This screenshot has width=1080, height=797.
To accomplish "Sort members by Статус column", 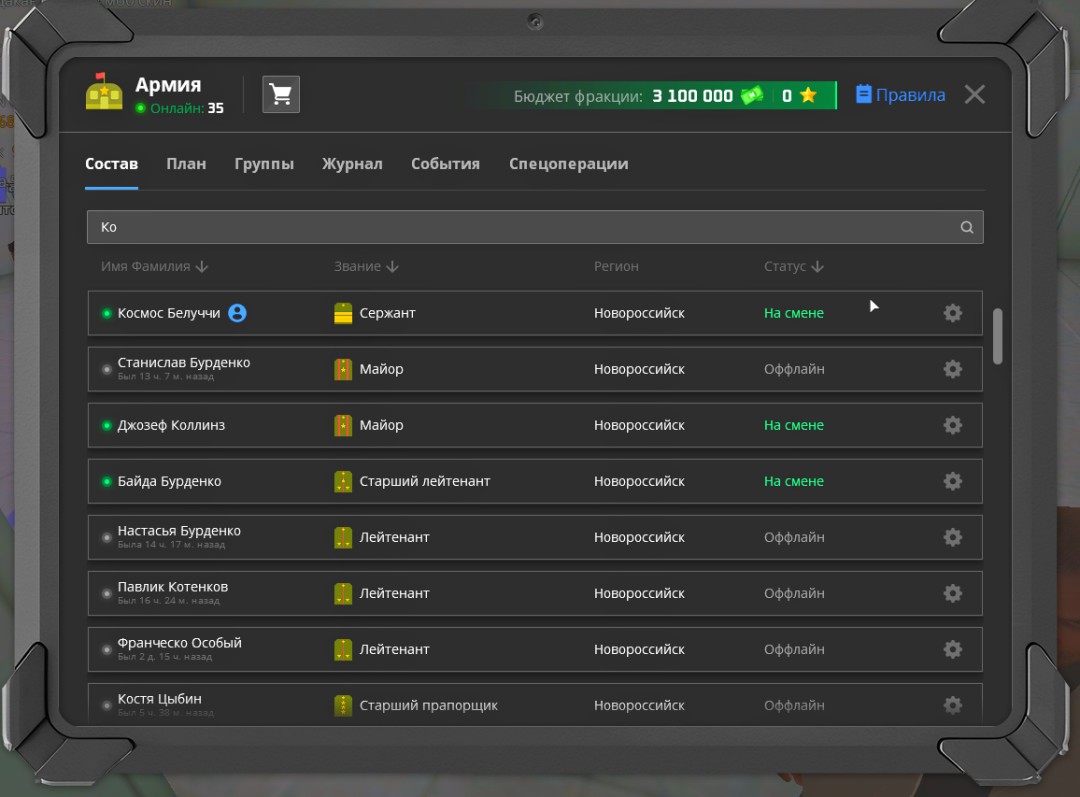I will [794, 267].
